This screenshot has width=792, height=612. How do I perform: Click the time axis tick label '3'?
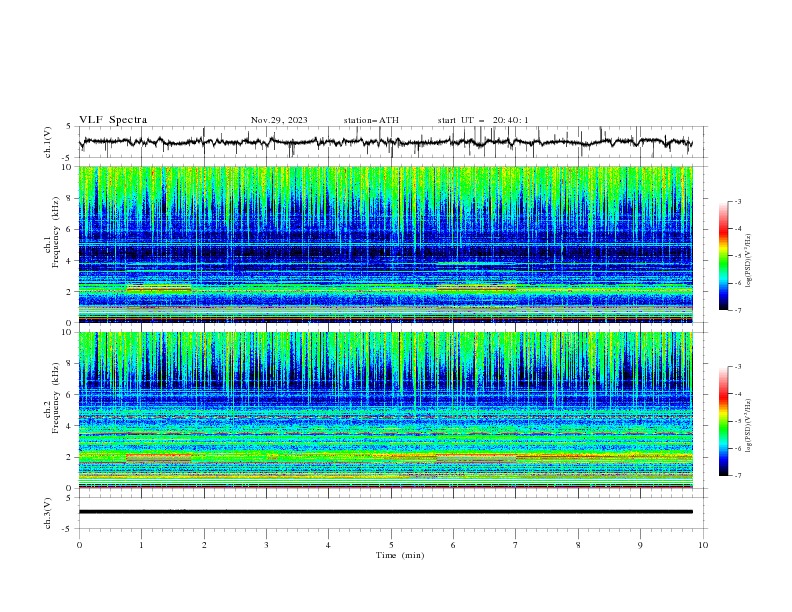[266, 545]
